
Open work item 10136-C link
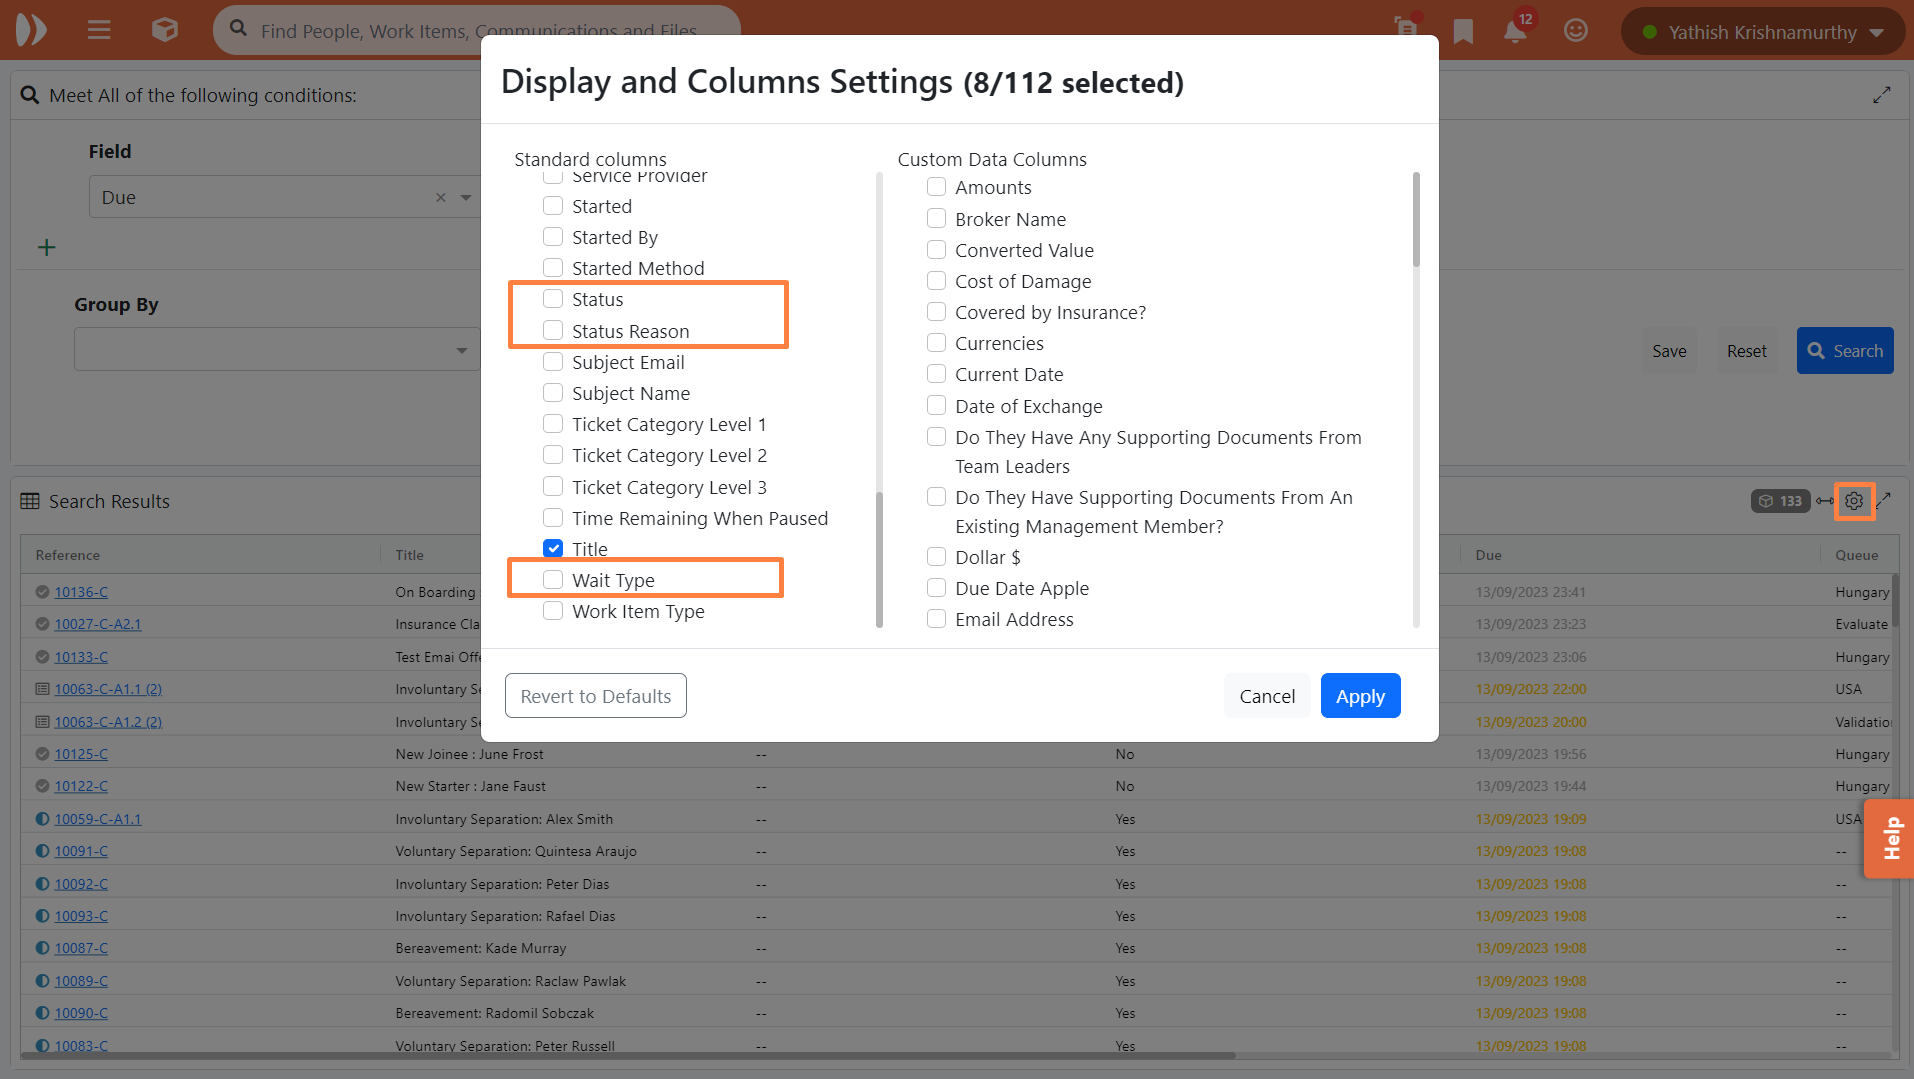(81, 592)
